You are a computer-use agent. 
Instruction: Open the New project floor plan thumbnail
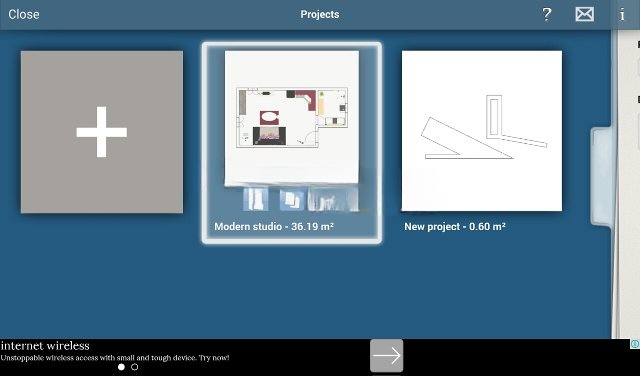click(482, 131)
